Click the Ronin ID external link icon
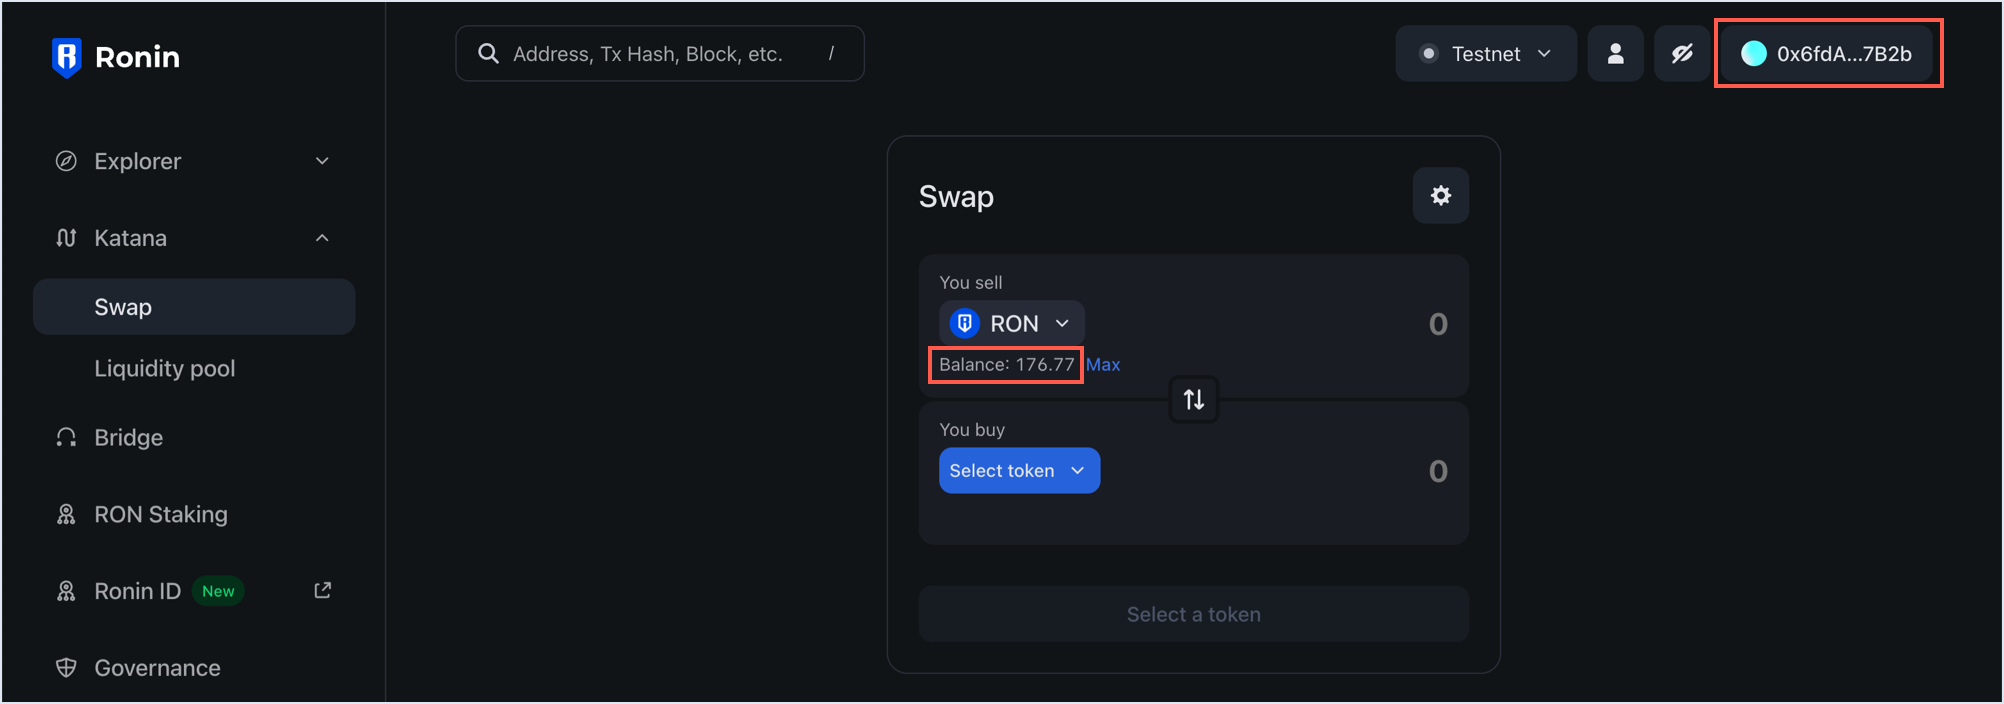2004x704 pixels. point(322,591)
